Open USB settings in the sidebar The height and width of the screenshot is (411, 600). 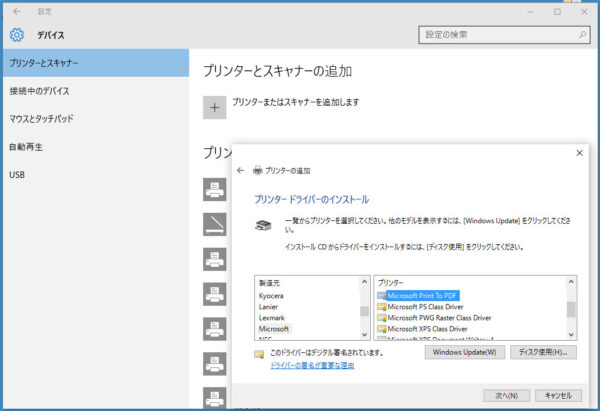click(x=96, y=175)
